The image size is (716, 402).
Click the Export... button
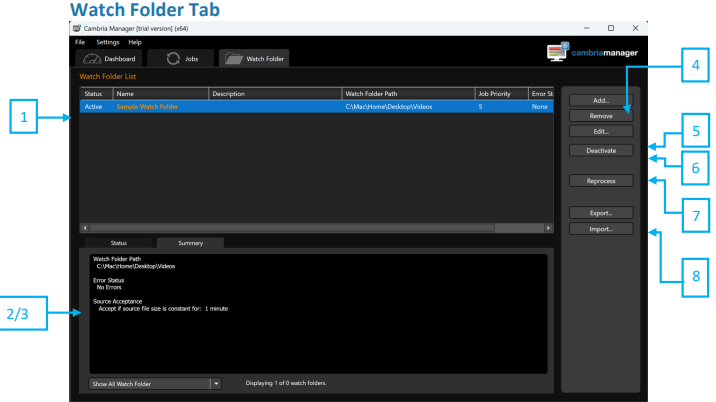click(601, 213)
